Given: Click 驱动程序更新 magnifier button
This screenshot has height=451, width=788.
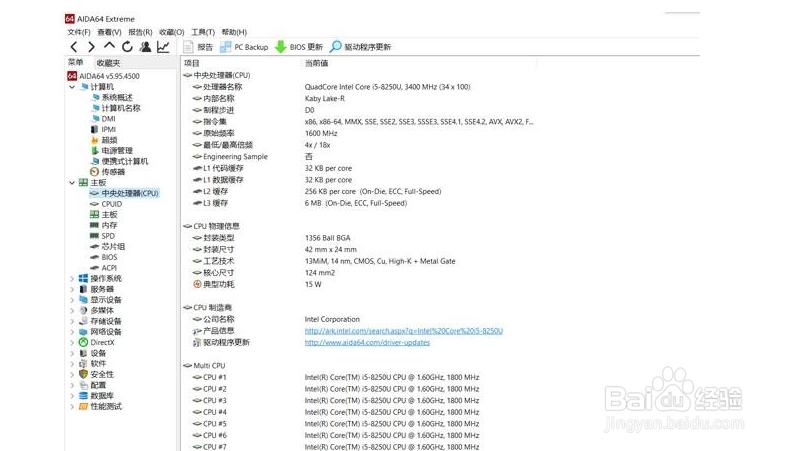Looking at the screenshot, I should click(360, 47).
